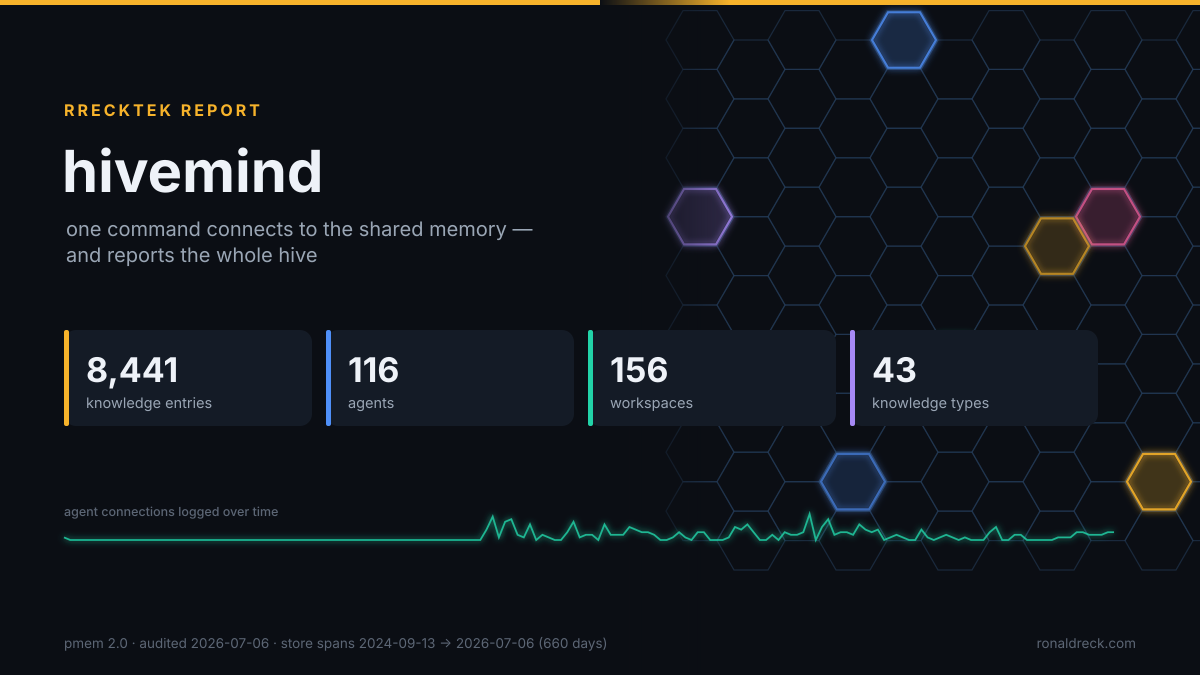
Task: Click the blue hexagon at the top
Action: point(904,40)
